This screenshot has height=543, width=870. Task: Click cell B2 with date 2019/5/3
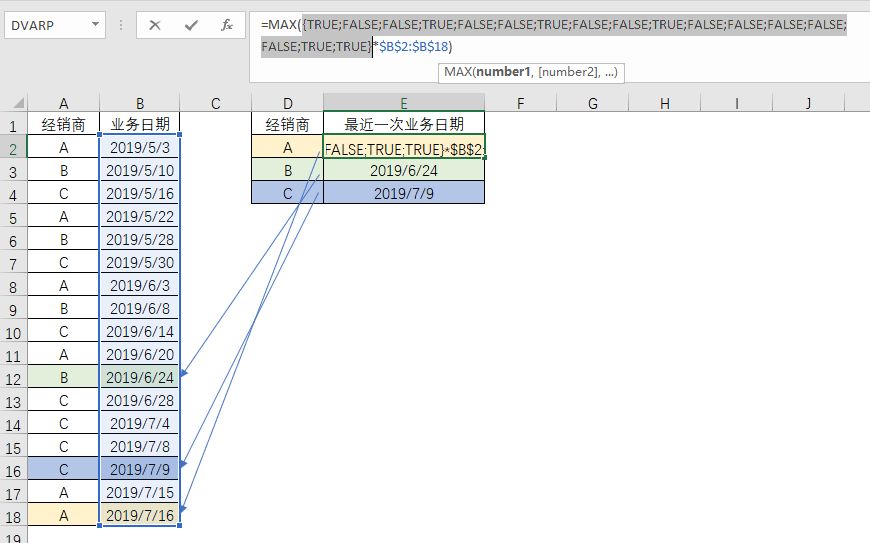point(140,147)
